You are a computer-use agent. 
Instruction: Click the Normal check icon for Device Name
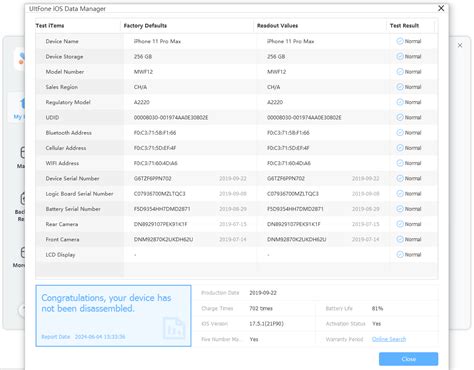(x=400, y=41)
